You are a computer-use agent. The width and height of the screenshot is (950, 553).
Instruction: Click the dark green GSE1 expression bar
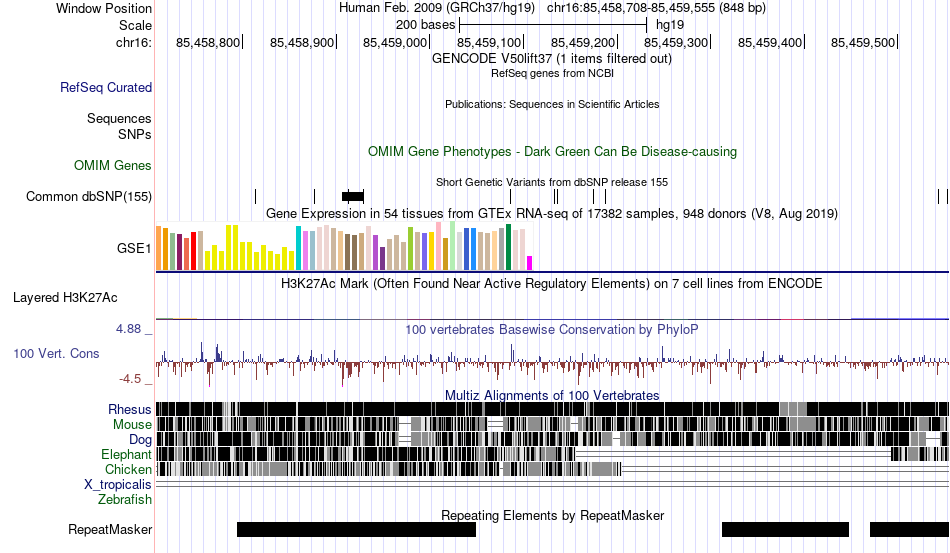pos(508,247)
